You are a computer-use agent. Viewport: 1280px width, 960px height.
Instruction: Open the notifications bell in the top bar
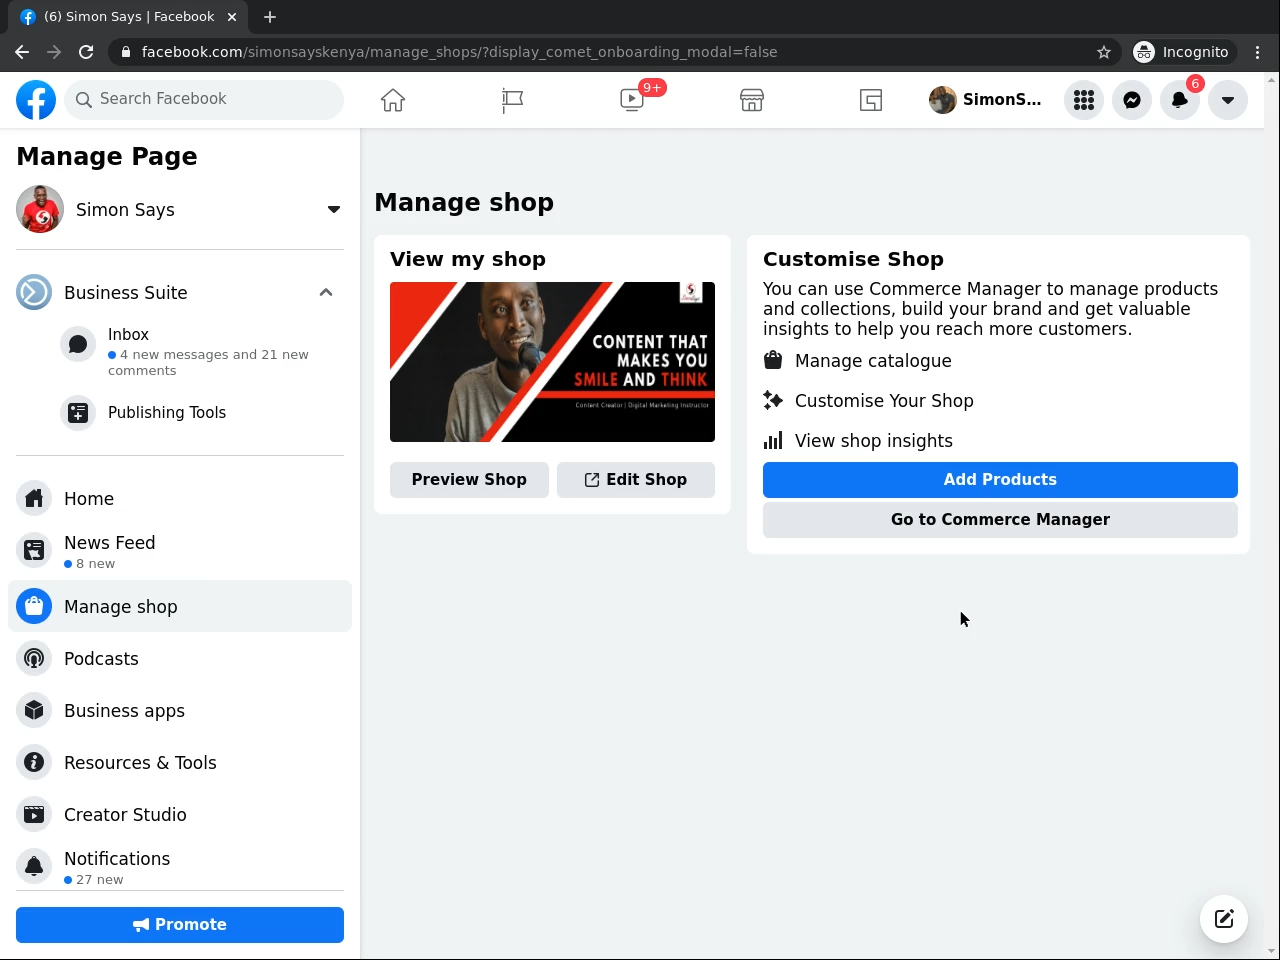click(1180, 100)
